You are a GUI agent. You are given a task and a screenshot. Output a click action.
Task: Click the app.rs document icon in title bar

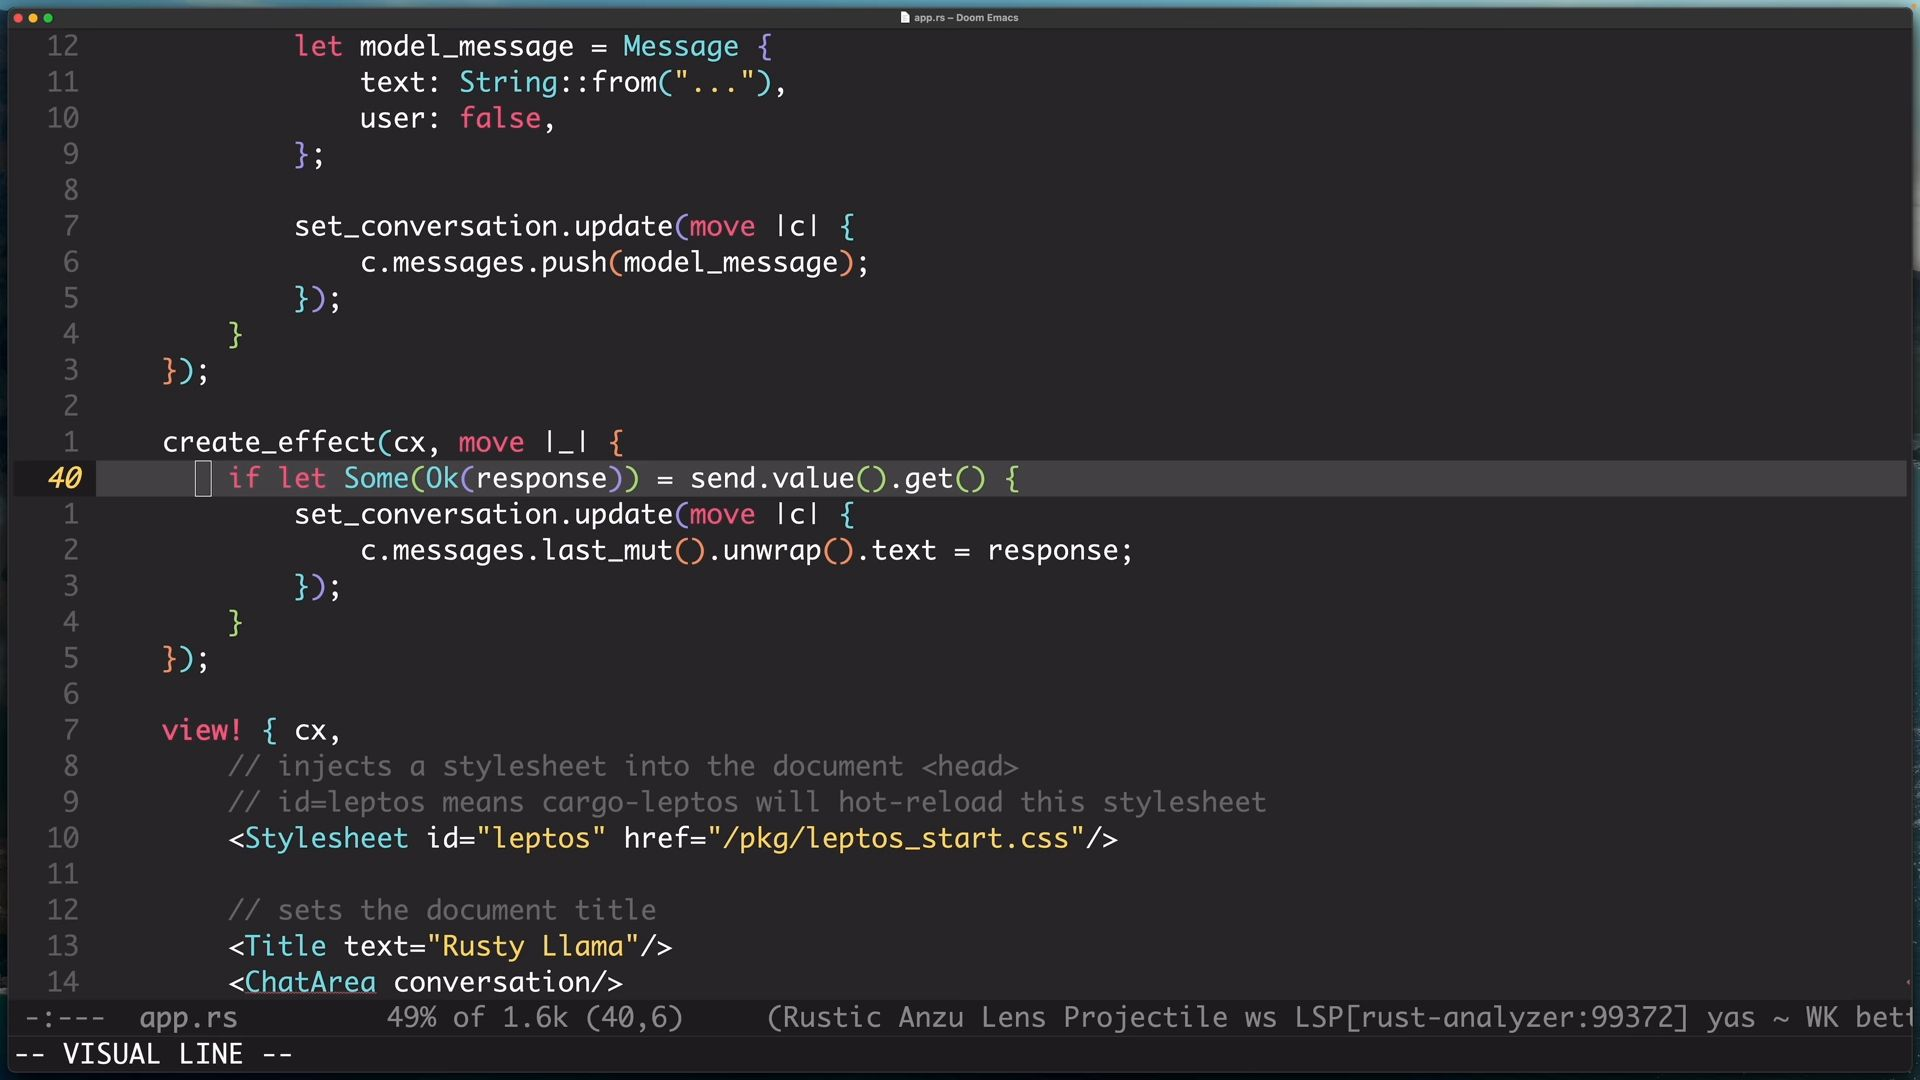click(x=904, y=17)
